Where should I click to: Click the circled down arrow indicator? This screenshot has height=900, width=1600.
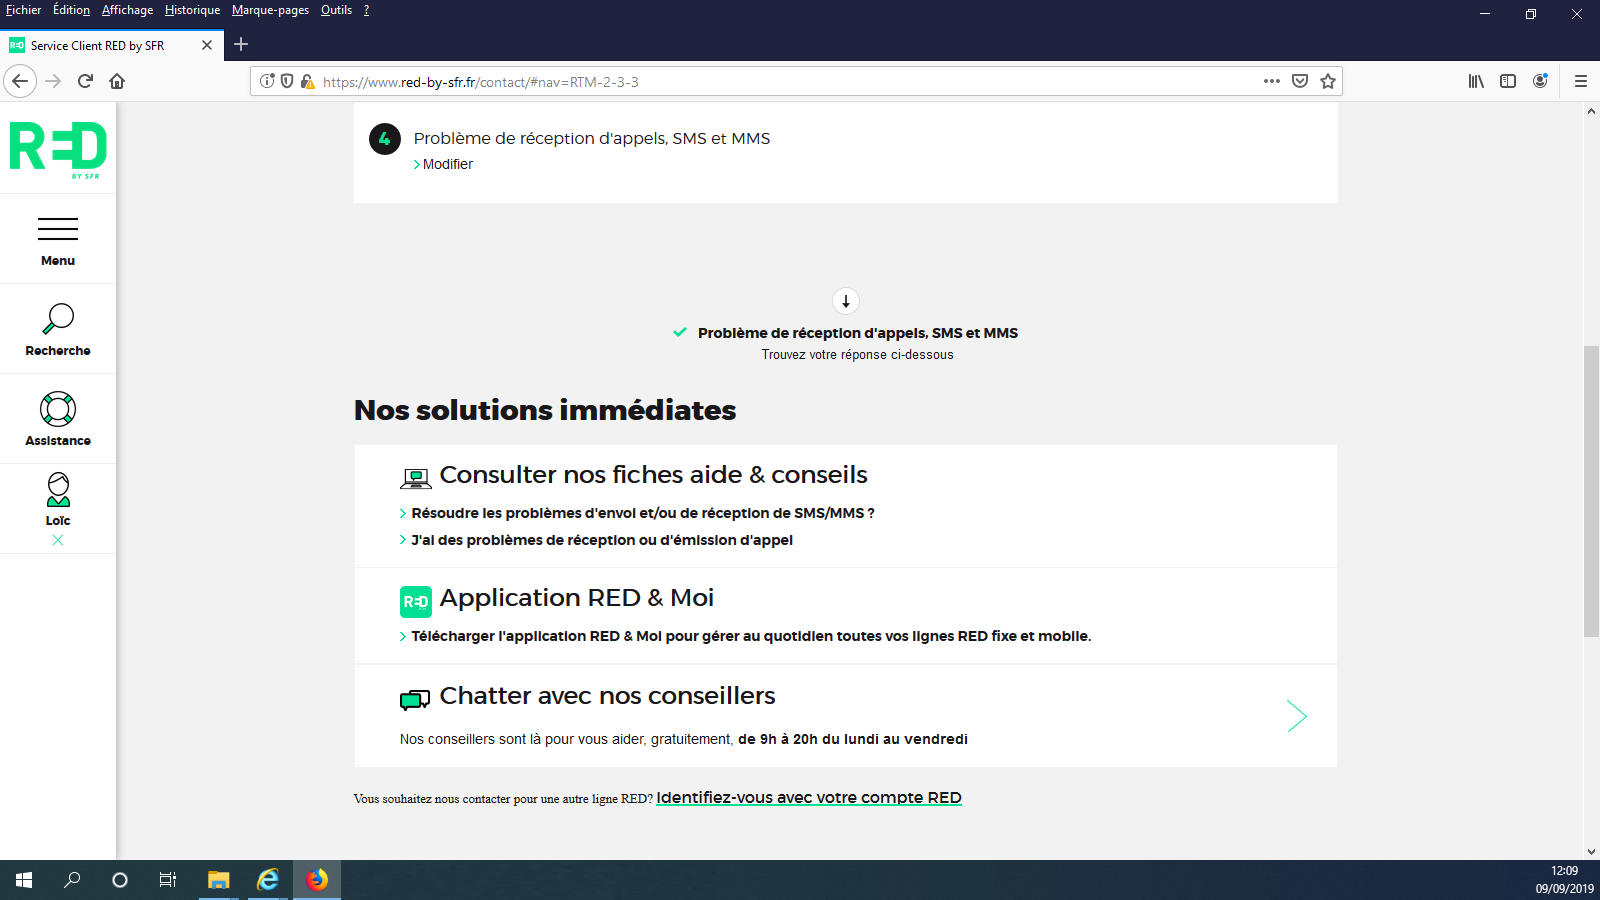point(846,301)
